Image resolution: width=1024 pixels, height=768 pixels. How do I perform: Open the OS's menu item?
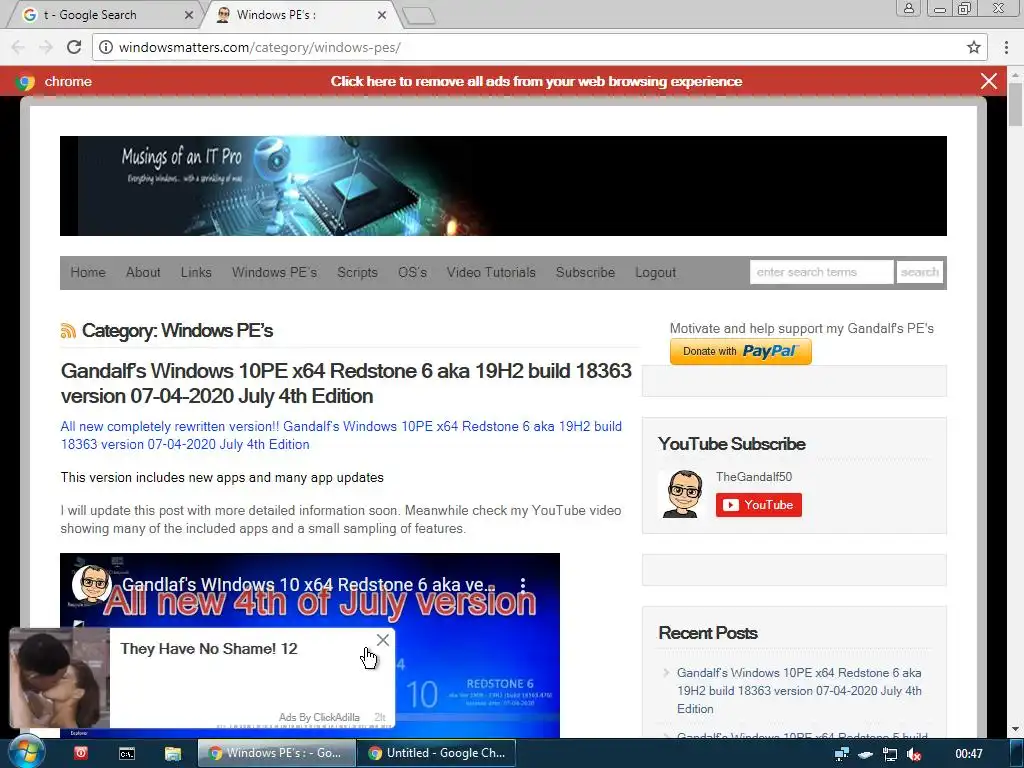click(x=412, y=272)
